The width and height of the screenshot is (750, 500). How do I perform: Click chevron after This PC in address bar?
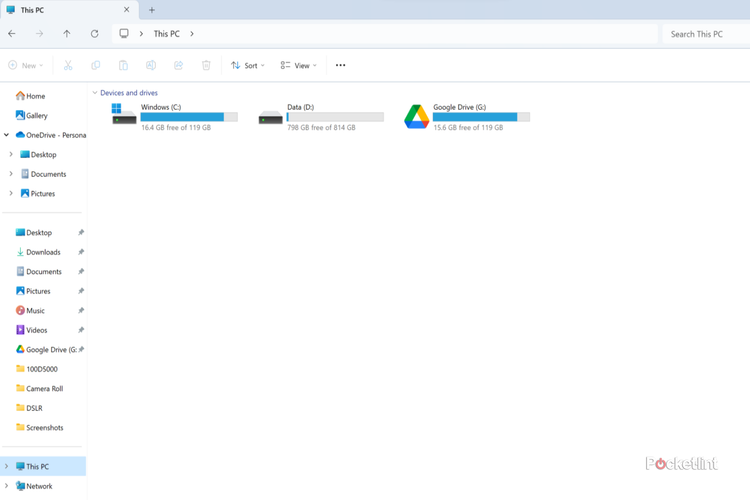pos(192,33)
